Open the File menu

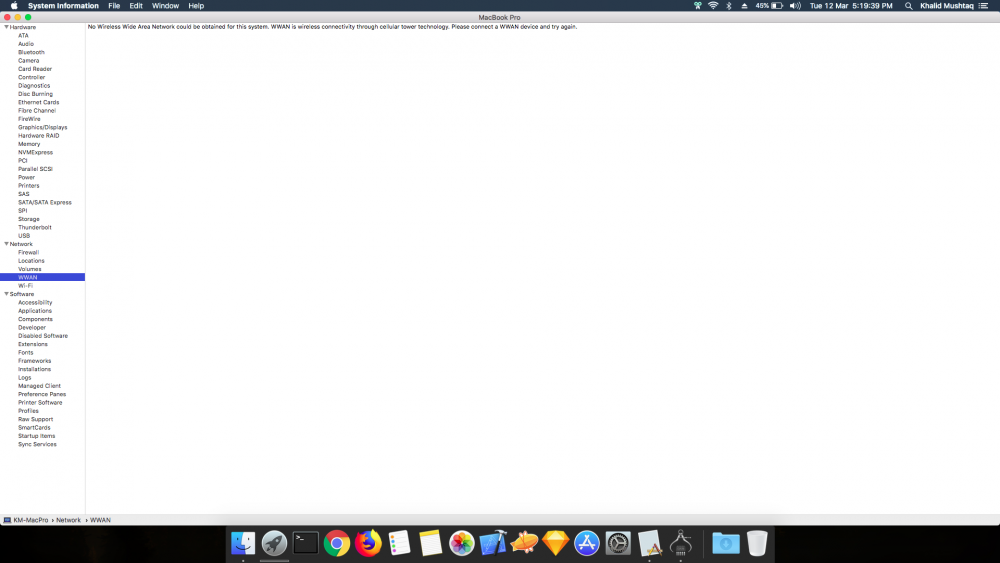click(114, 6)
